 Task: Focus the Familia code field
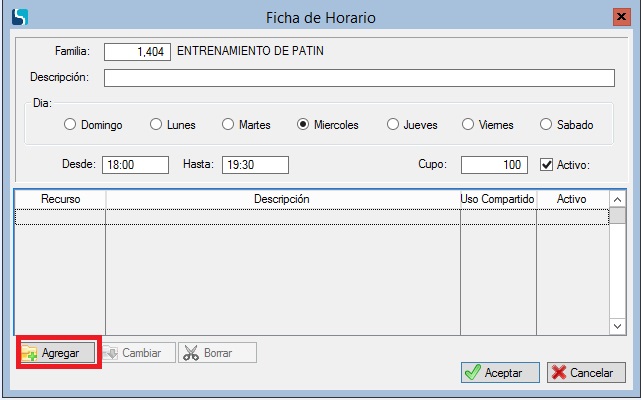click(138, 52)
